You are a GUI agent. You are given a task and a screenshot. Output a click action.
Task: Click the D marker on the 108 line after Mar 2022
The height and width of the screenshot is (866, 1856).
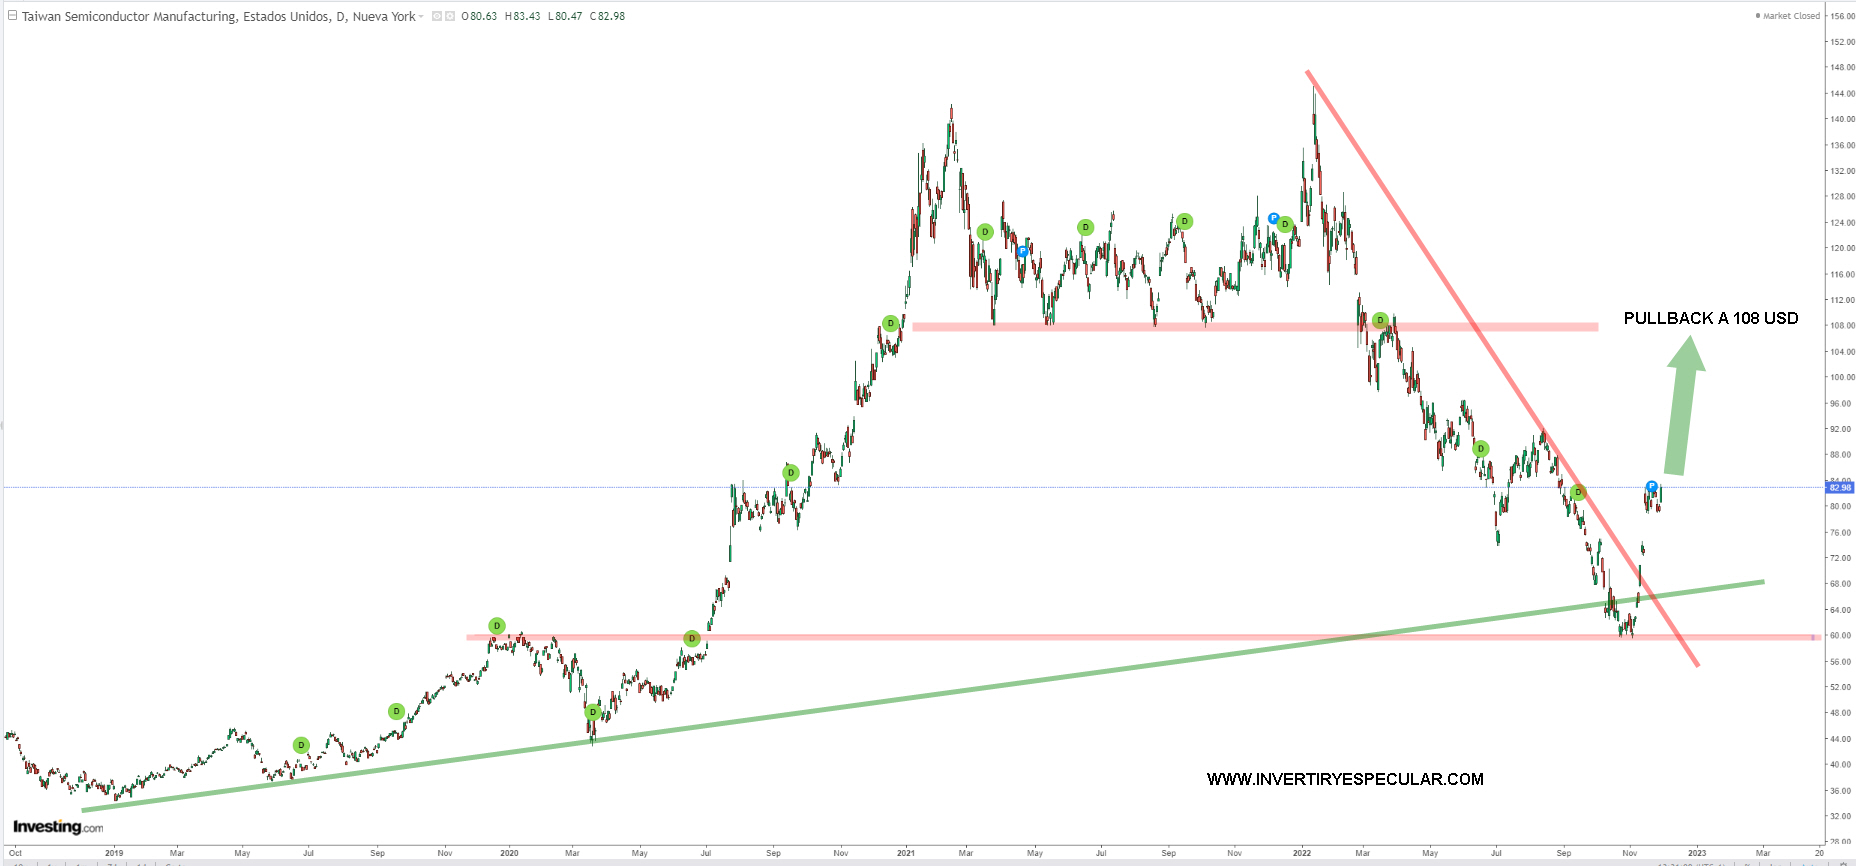click(1380, 320)
